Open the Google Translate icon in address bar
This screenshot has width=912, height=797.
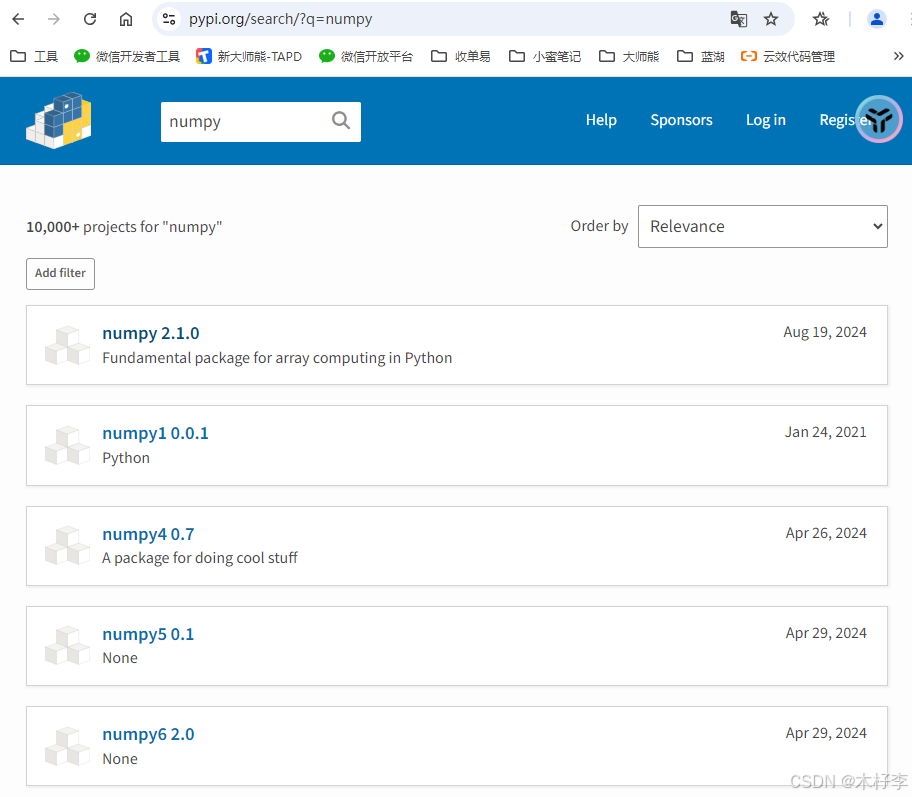point(738,19)
